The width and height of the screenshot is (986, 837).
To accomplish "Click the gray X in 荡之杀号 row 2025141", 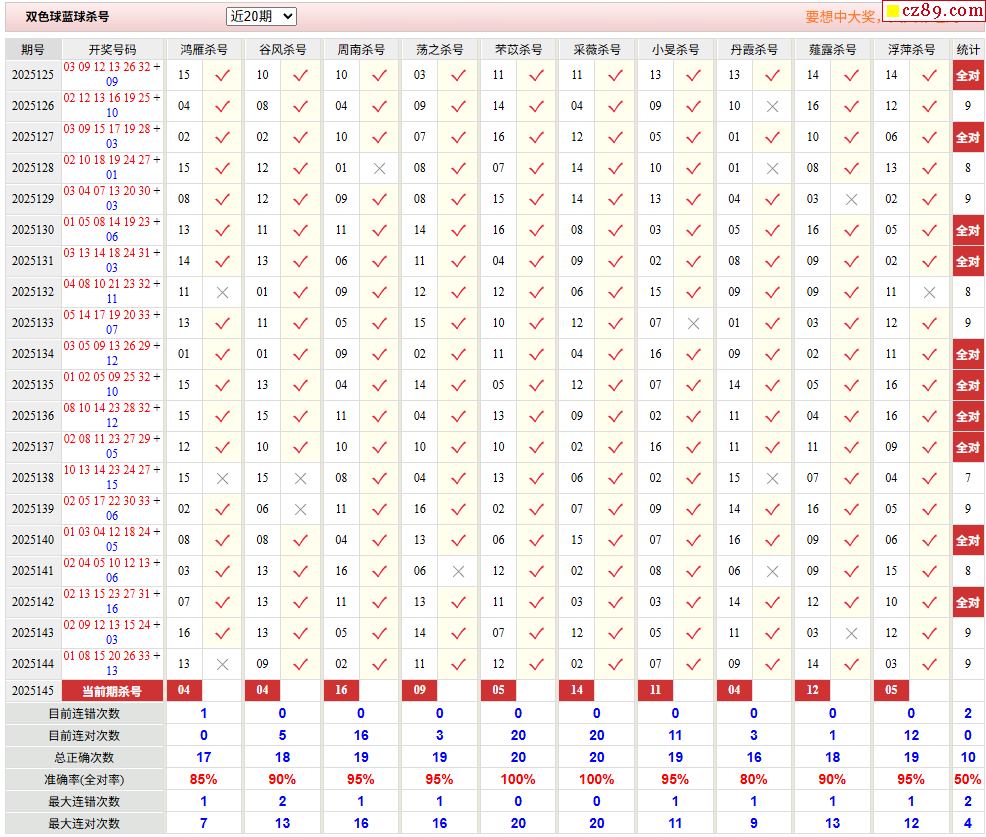I will pyautogui.click(x=458, y=571).
